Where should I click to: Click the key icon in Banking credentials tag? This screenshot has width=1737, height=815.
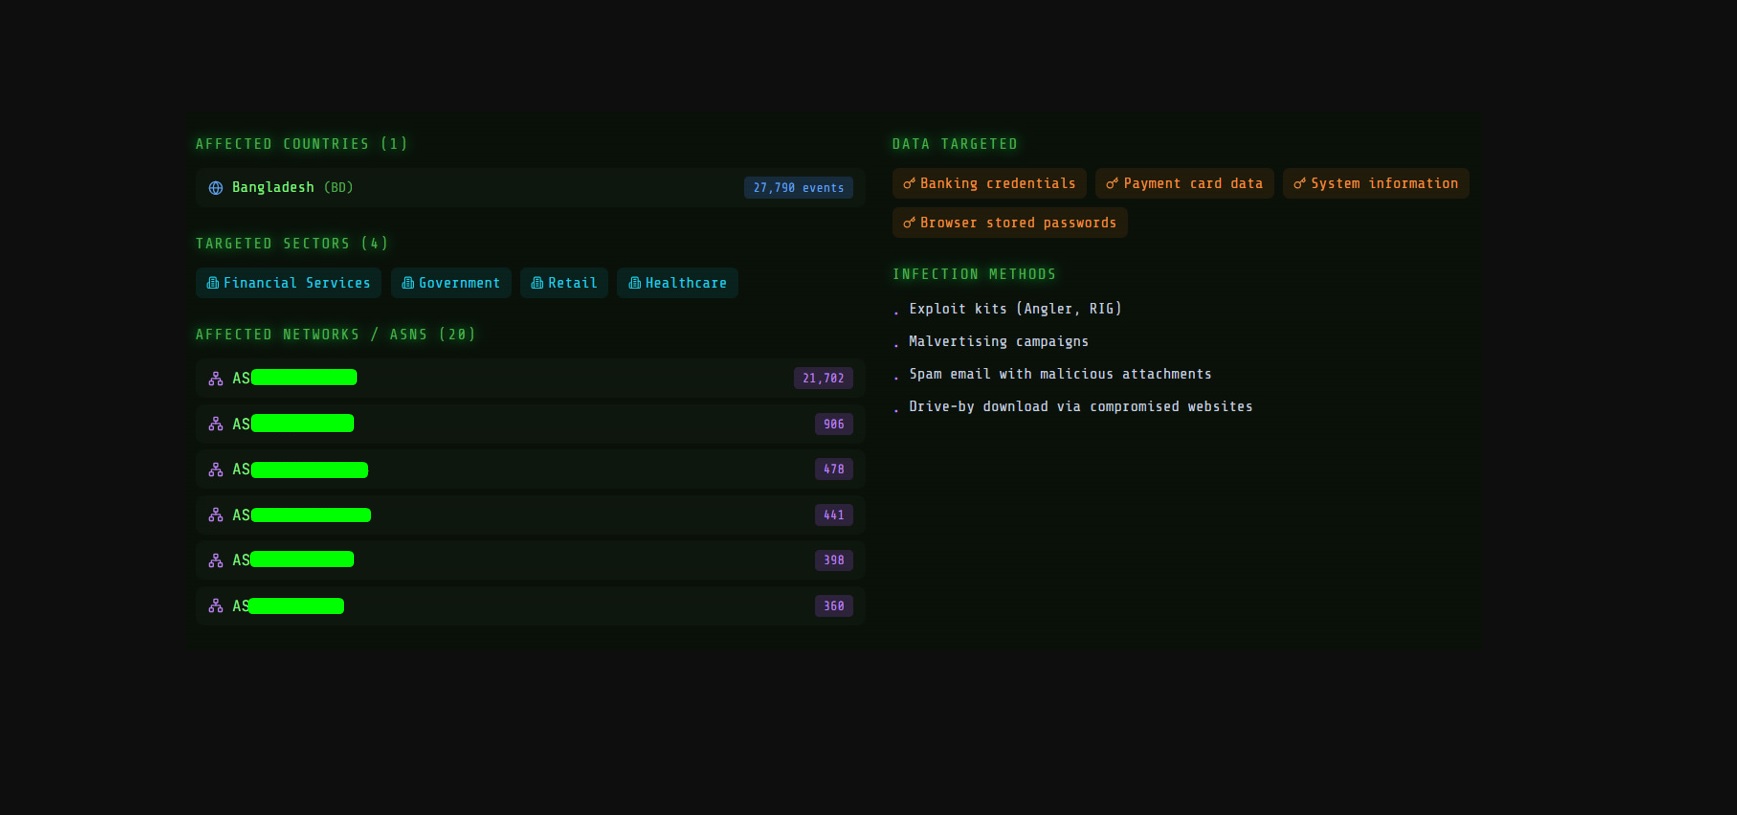coord(909,184)
